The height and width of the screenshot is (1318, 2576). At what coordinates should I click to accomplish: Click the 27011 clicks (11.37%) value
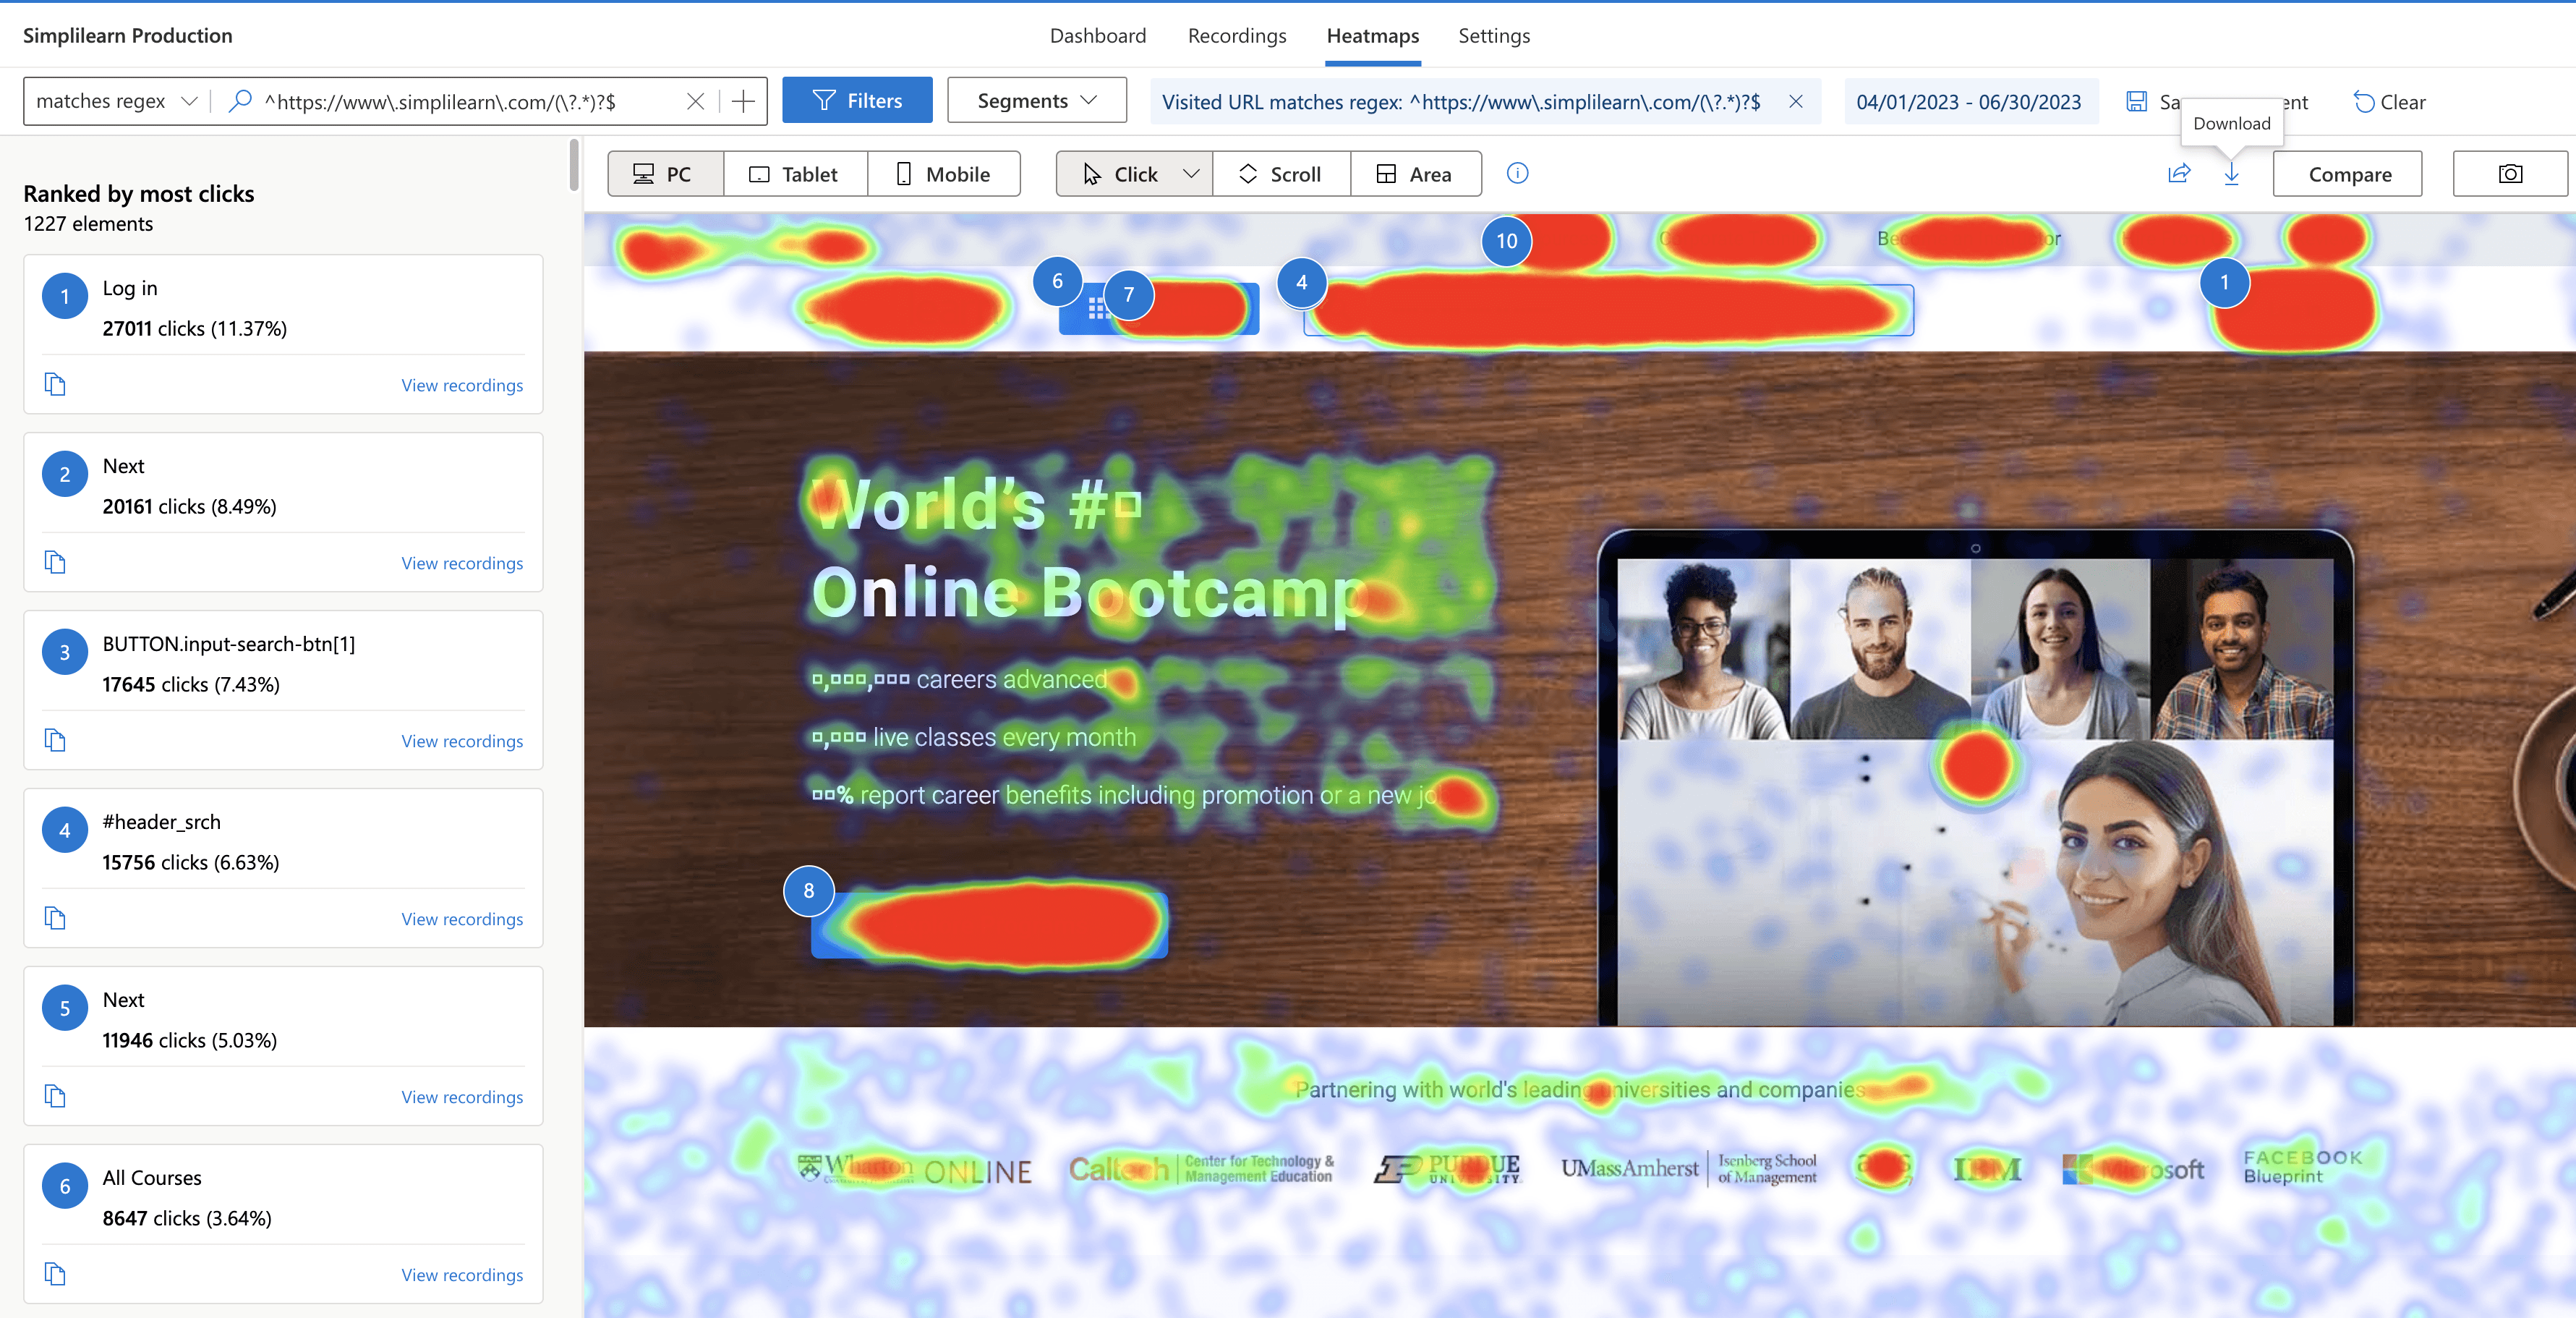(x=195, y=329)
